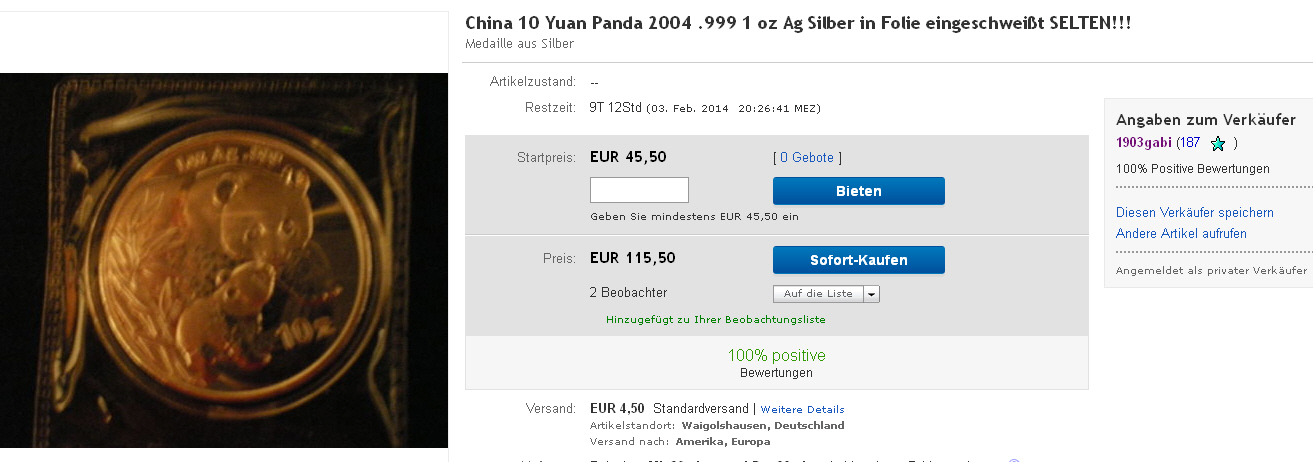Click the Sofort-Kaufen button
The image size is (1313, 462).
(858, 260)
